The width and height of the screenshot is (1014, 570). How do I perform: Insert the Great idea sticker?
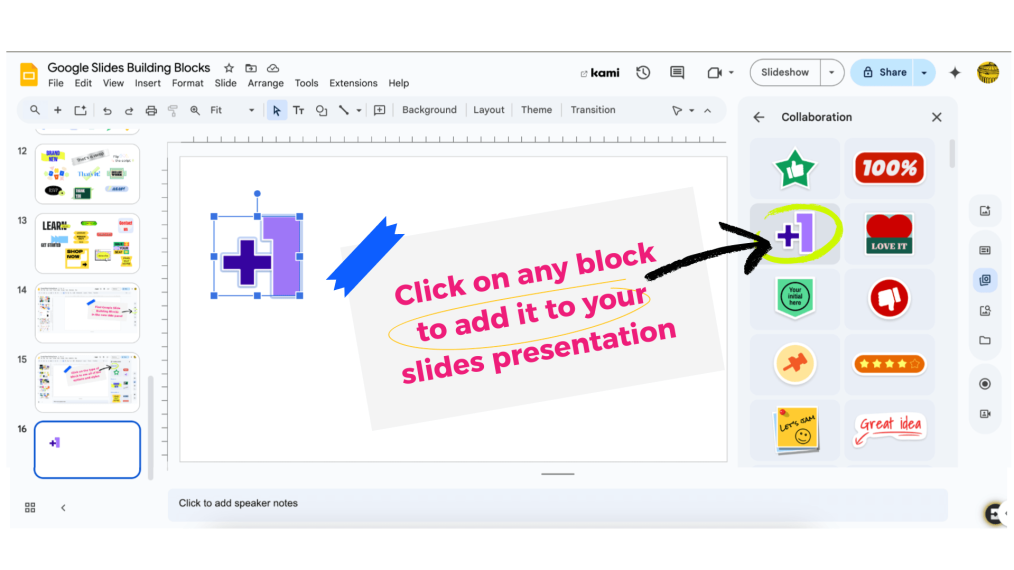tap(889, 429)
